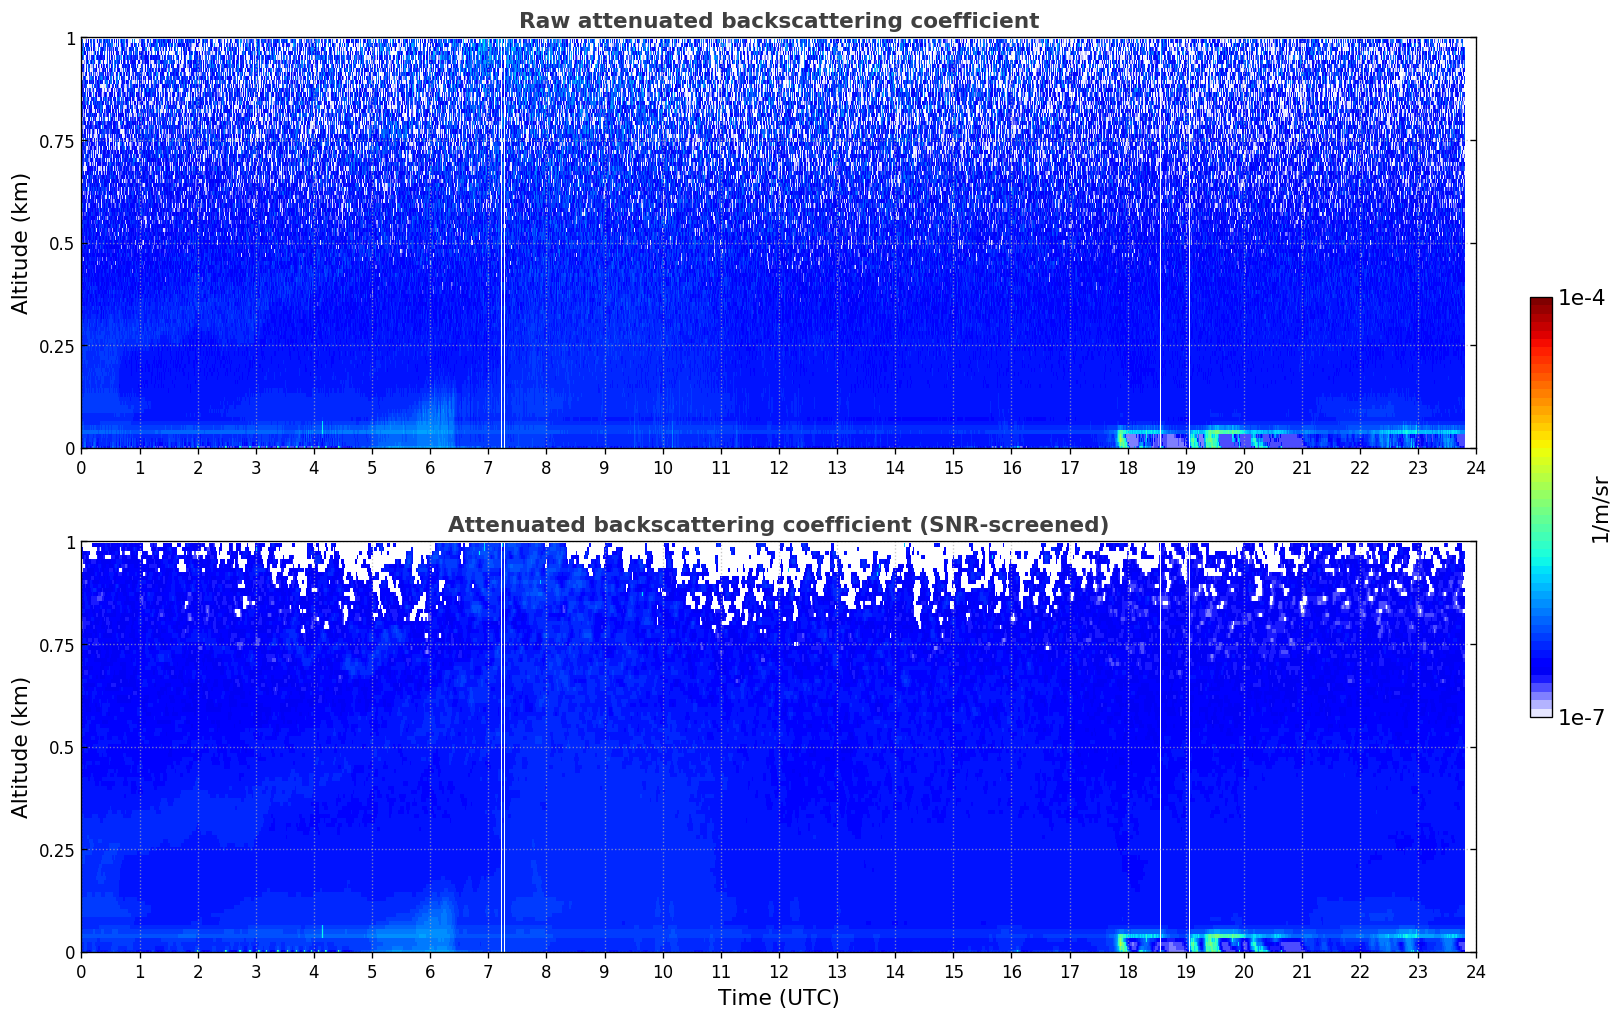
Task: Click the '18' hour tick under bottom plot
Action: (x=1127, y=971)
